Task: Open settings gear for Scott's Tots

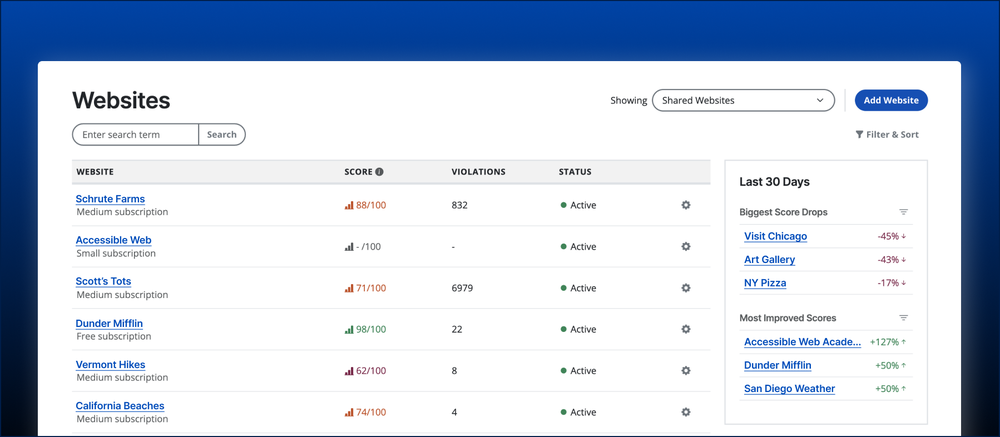Action: click(x=686, y=288)
